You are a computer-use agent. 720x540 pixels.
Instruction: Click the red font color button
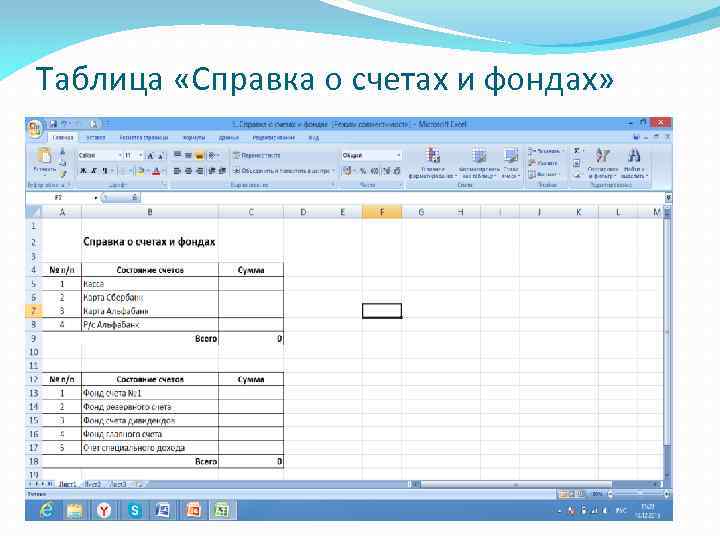pos(156,171)
